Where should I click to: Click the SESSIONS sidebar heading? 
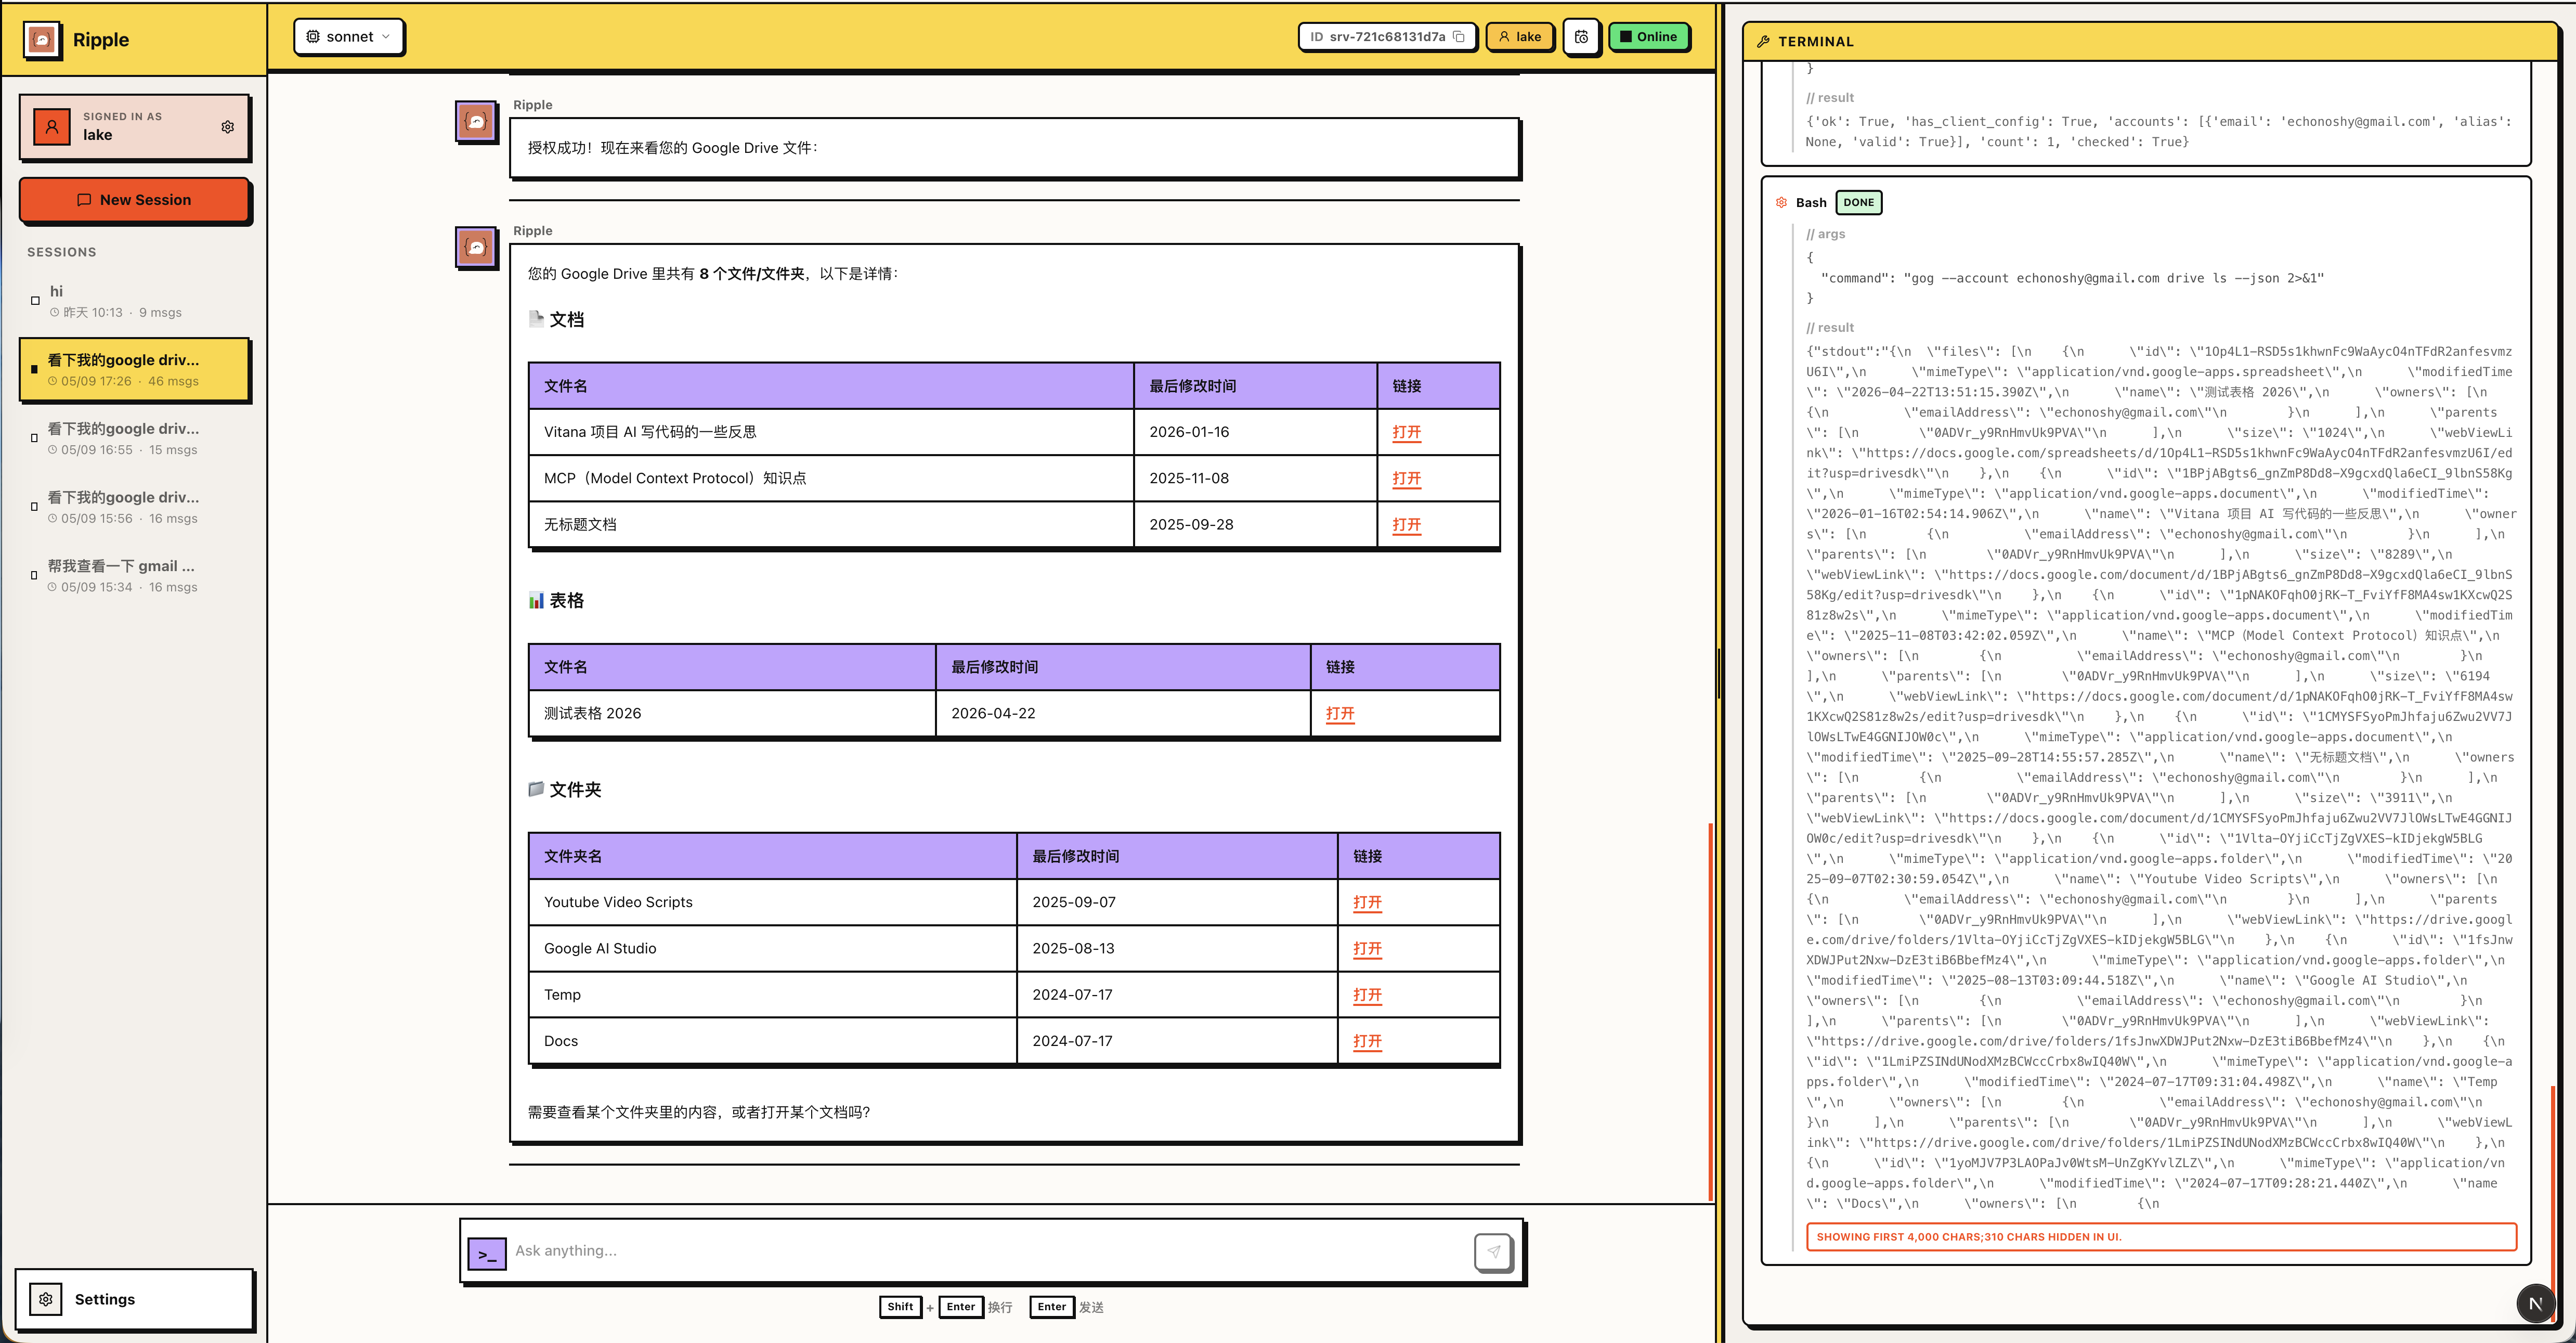coord(62,252)
